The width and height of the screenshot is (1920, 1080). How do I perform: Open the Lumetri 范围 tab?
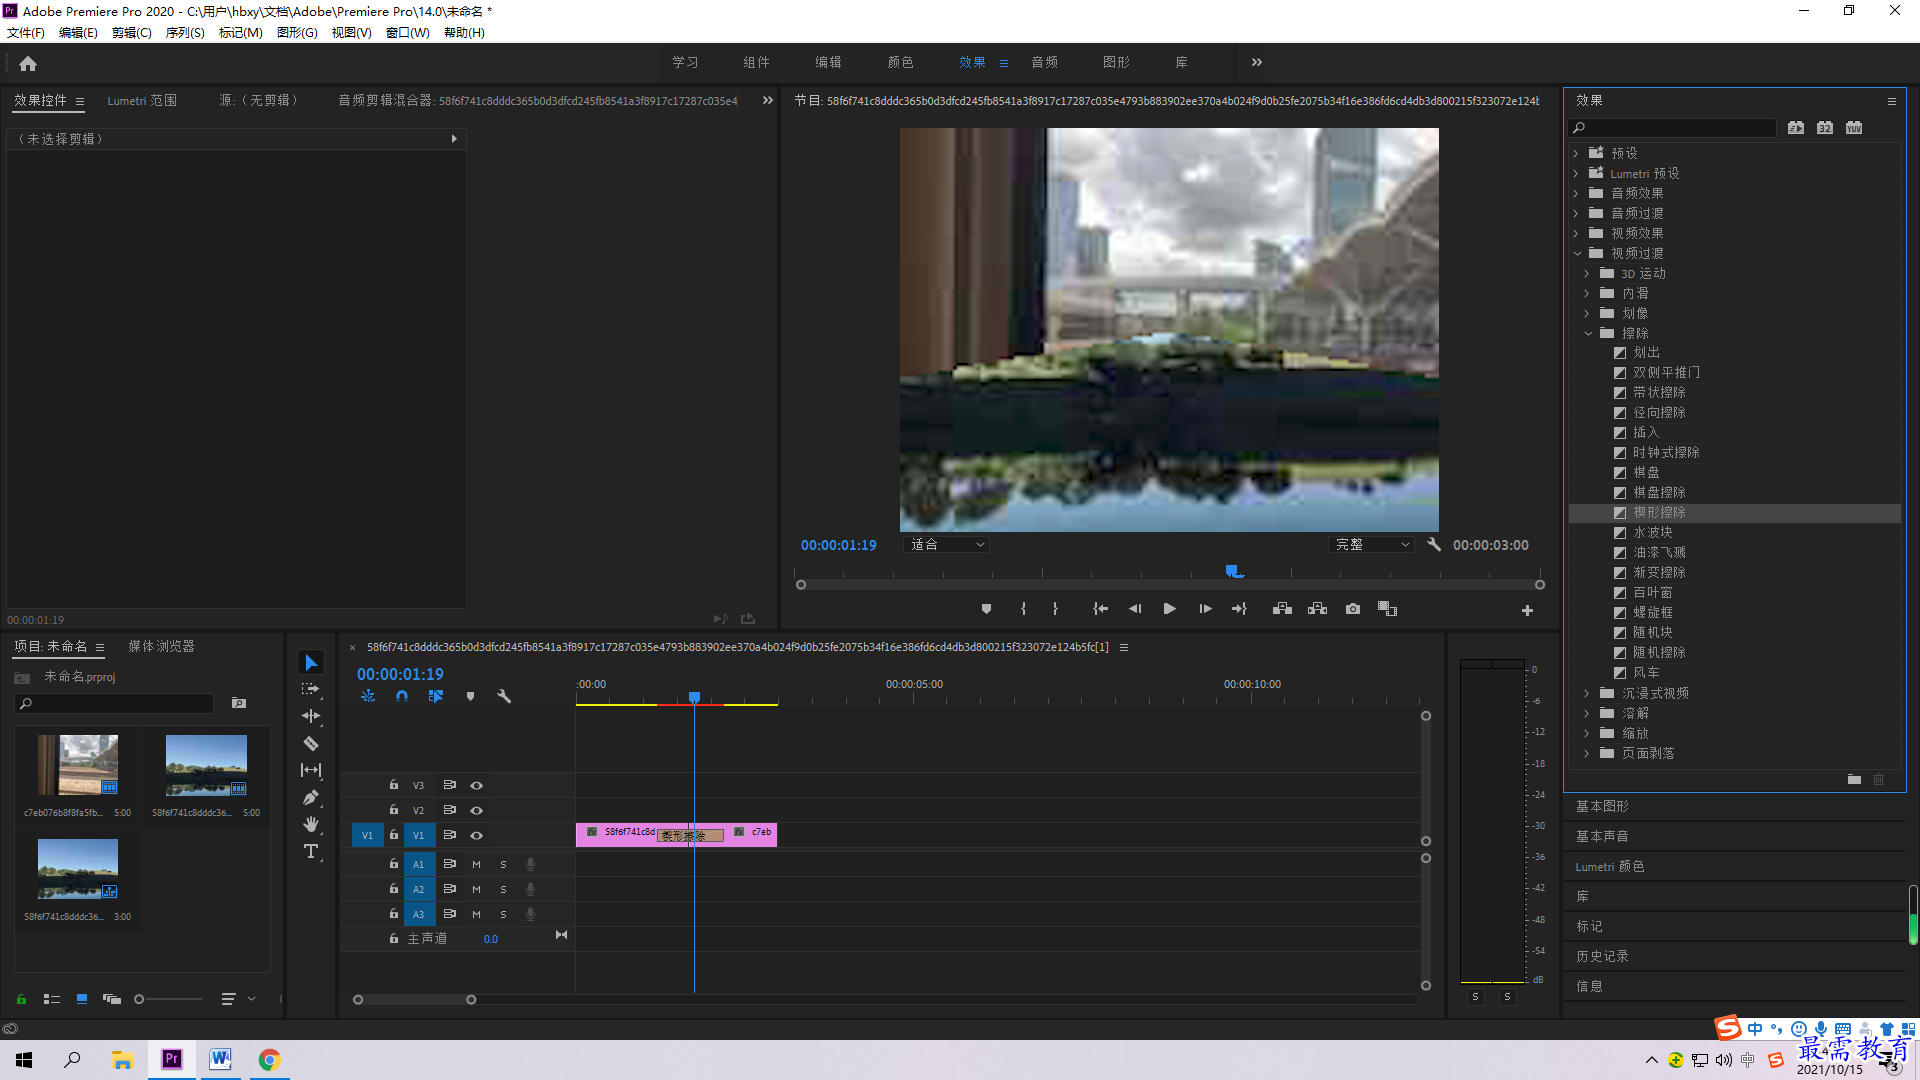click(x=142, y=100)
